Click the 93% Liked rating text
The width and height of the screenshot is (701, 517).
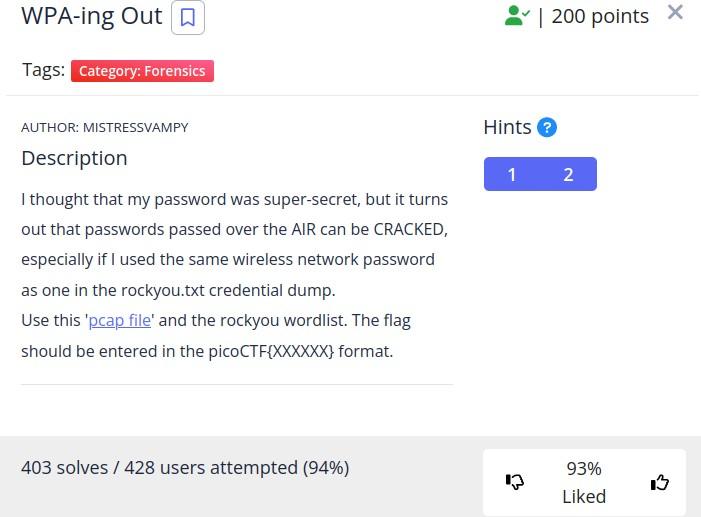pos(584,482)
